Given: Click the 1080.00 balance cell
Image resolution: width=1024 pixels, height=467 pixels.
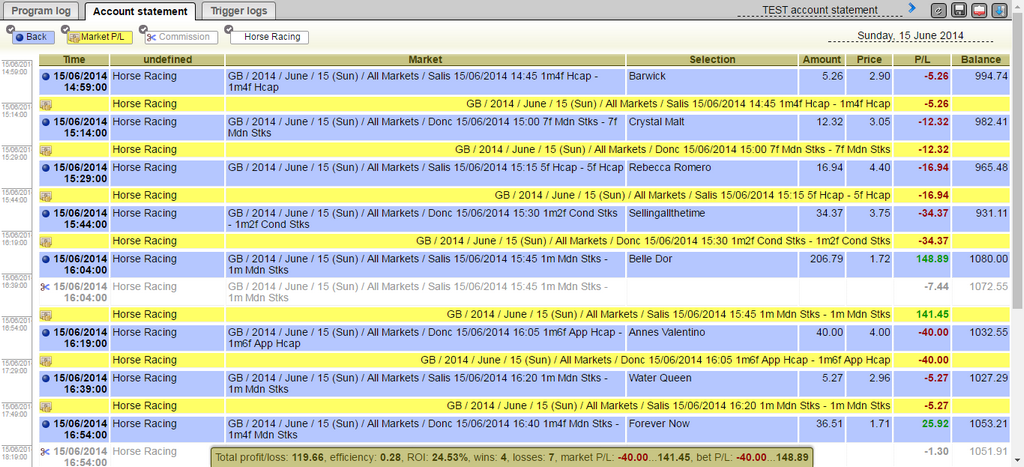Looking at the screenshot, I should click(980, 265).
